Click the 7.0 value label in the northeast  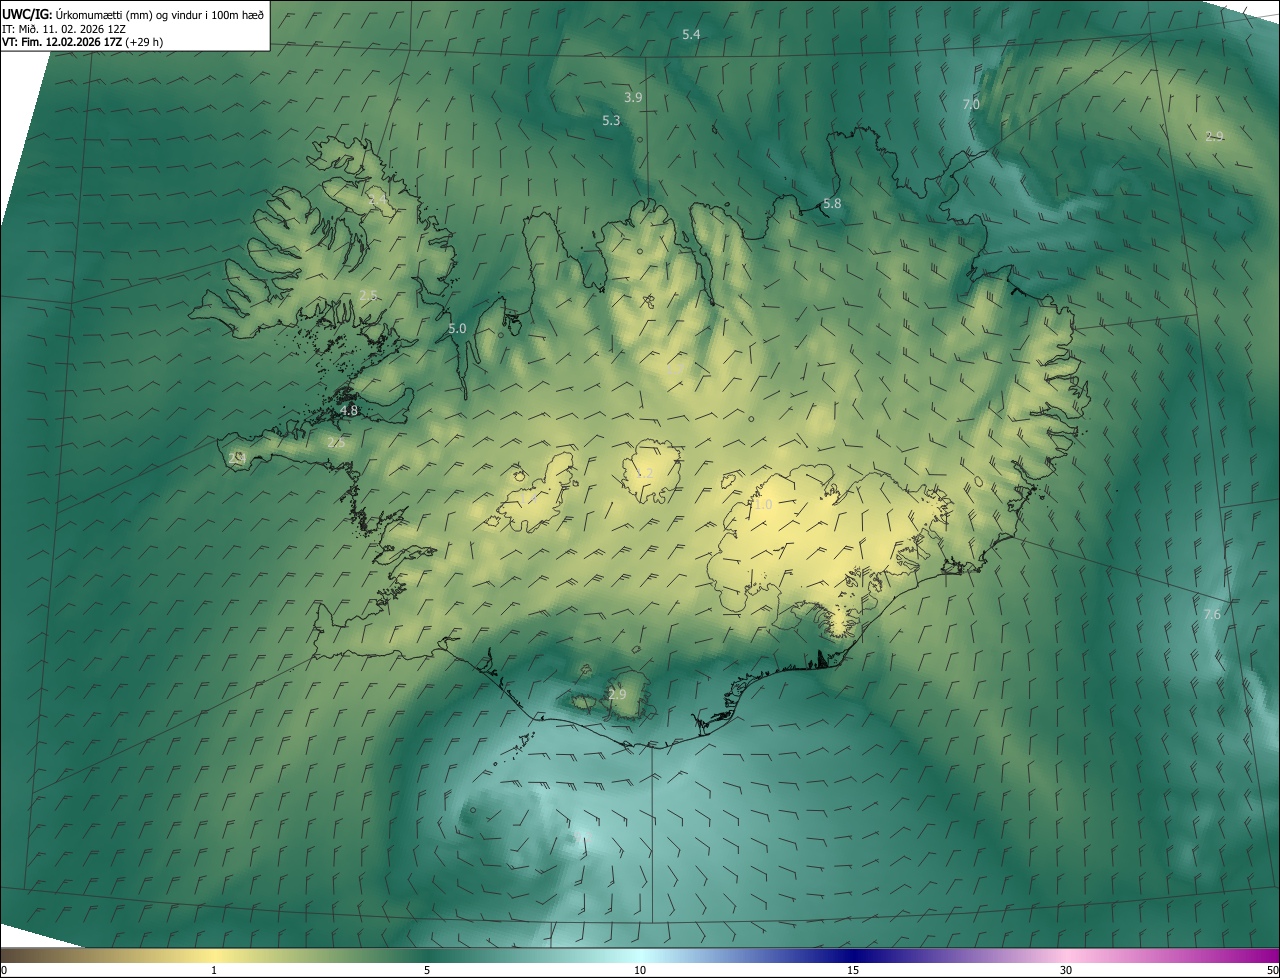tap(971, 104)
